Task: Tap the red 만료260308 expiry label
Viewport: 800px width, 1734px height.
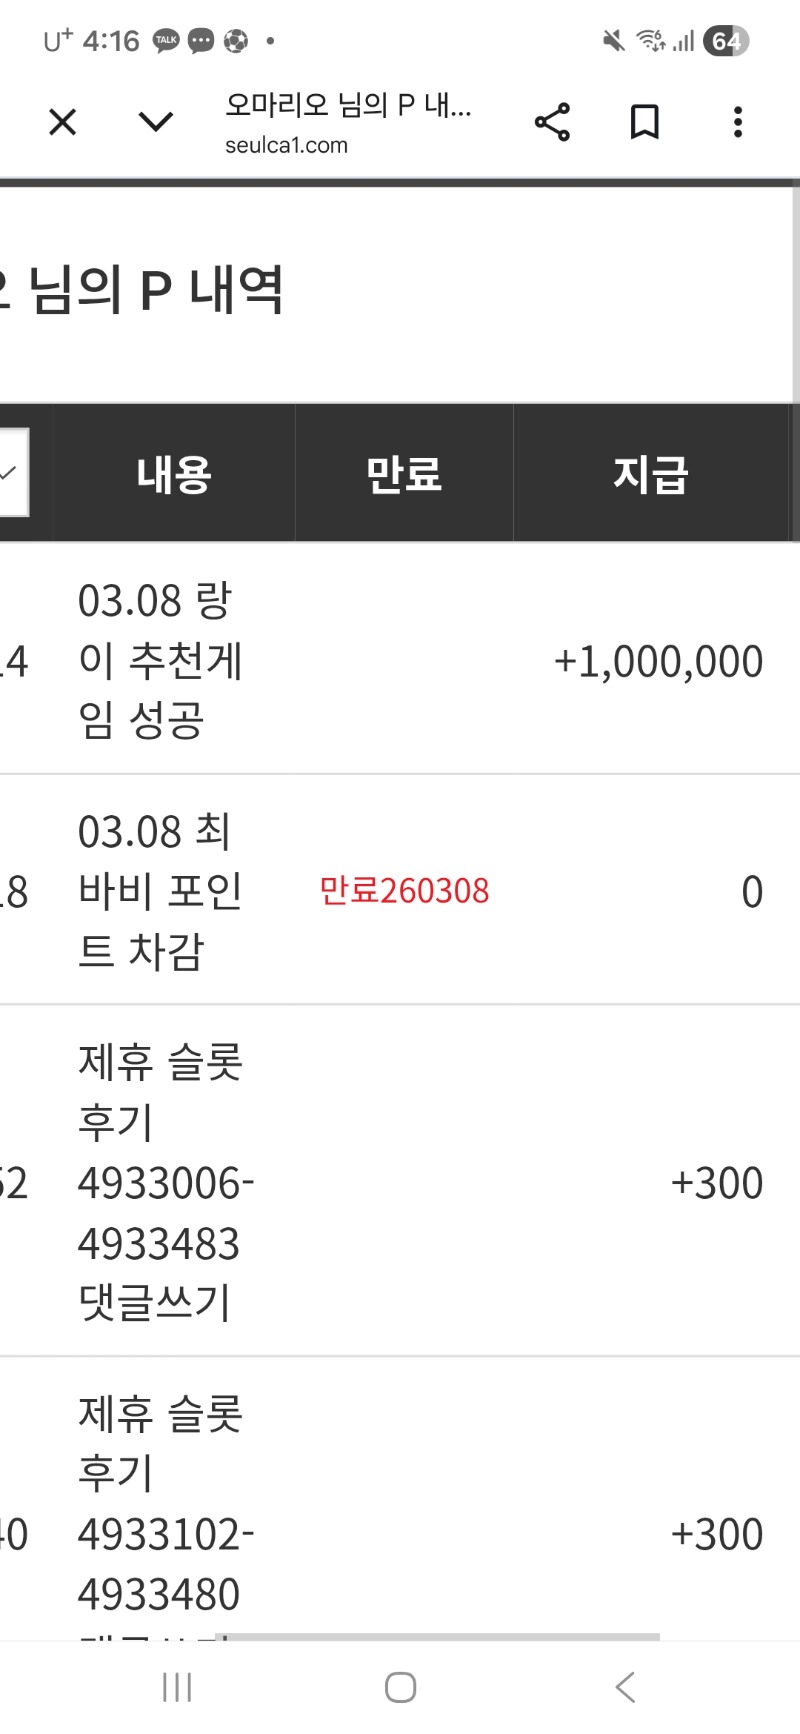Action: (x=404, y=891)
